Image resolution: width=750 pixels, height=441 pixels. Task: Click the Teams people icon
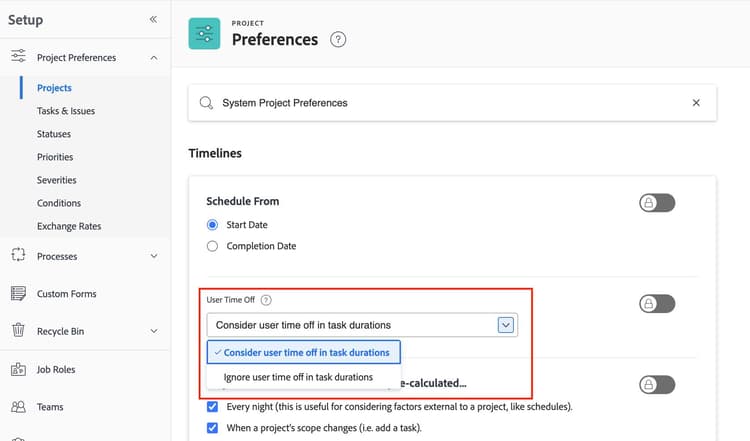18,407
